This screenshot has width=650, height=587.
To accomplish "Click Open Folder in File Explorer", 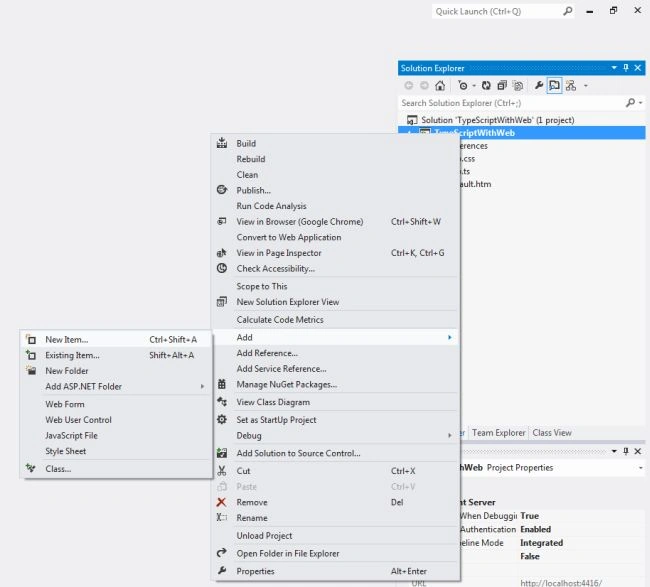I will pos(335,554).
